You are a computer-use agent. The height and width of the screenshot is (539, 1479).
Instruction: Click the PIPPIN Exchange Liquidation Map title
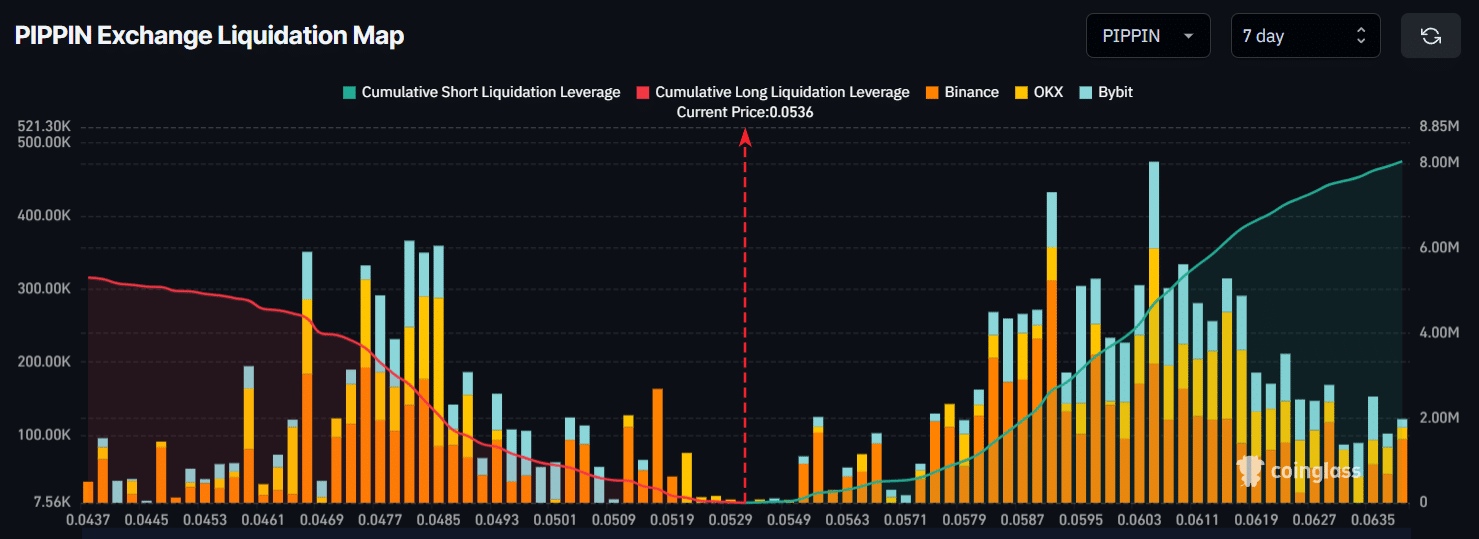(x=209, y=36)
